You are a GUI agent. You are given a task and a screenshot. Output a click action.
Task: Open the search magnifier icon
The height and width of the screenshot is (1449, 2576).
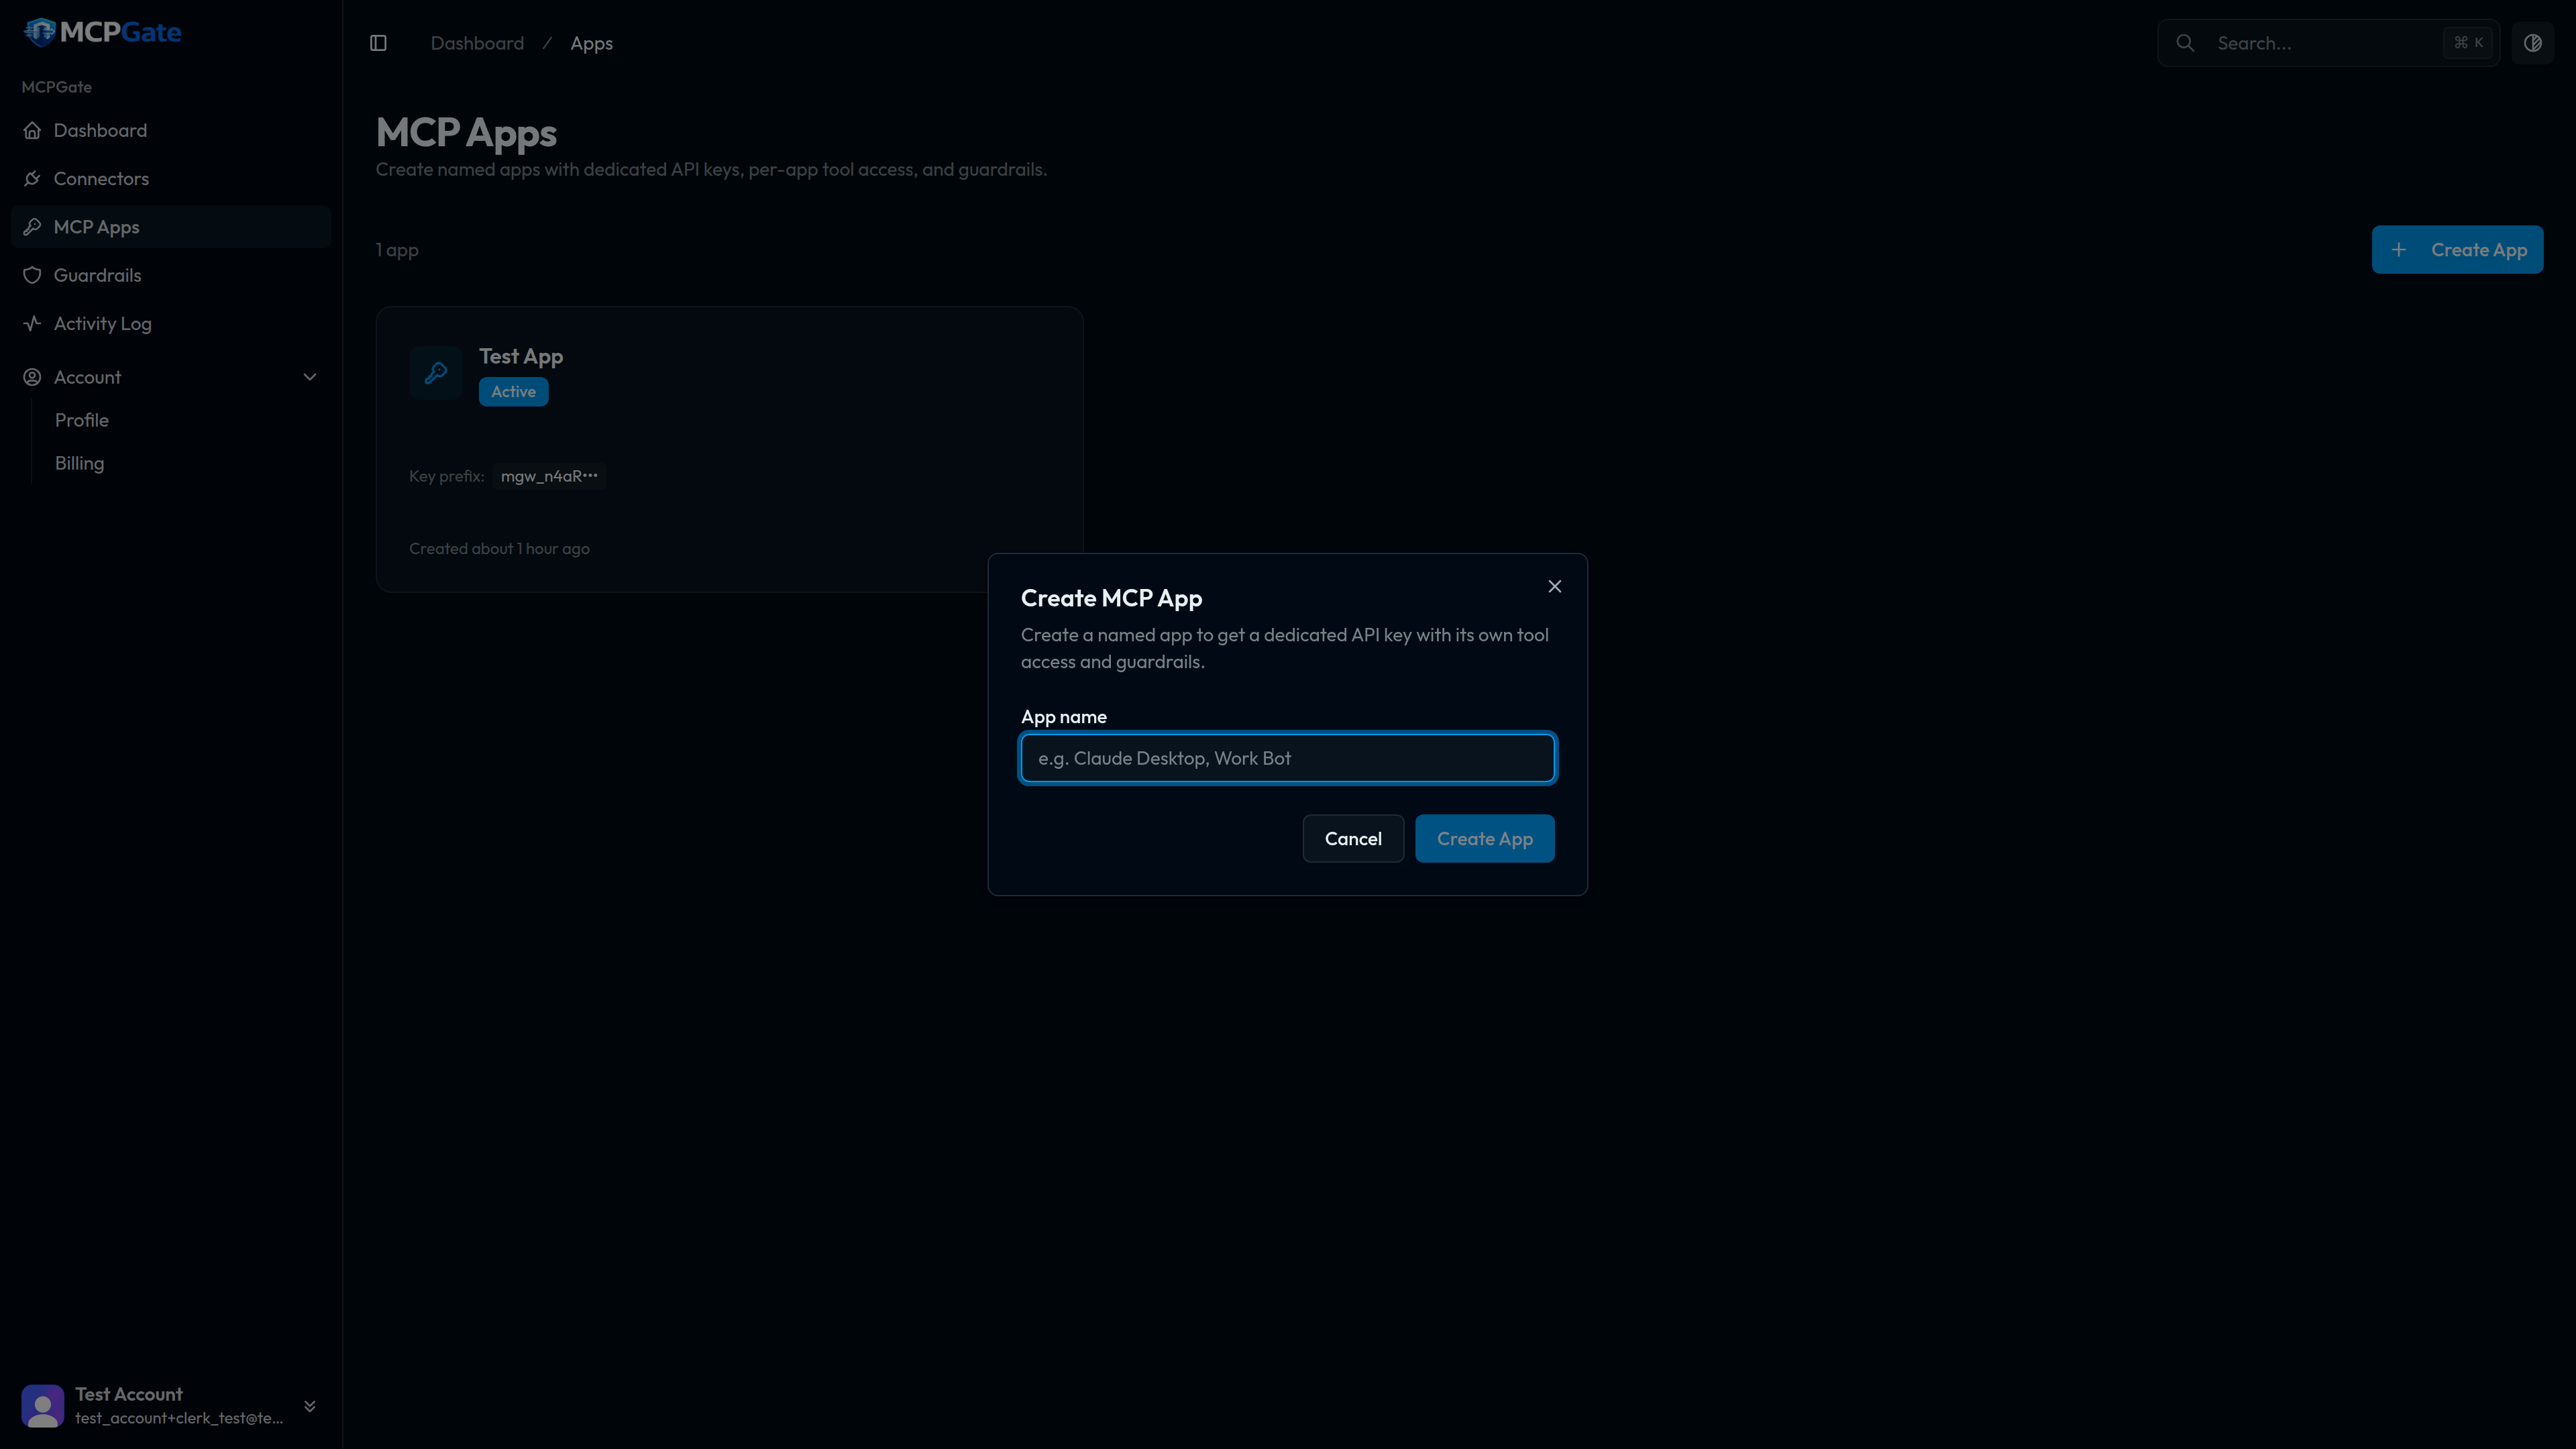pyautogui.click(x=2186, y=43)
